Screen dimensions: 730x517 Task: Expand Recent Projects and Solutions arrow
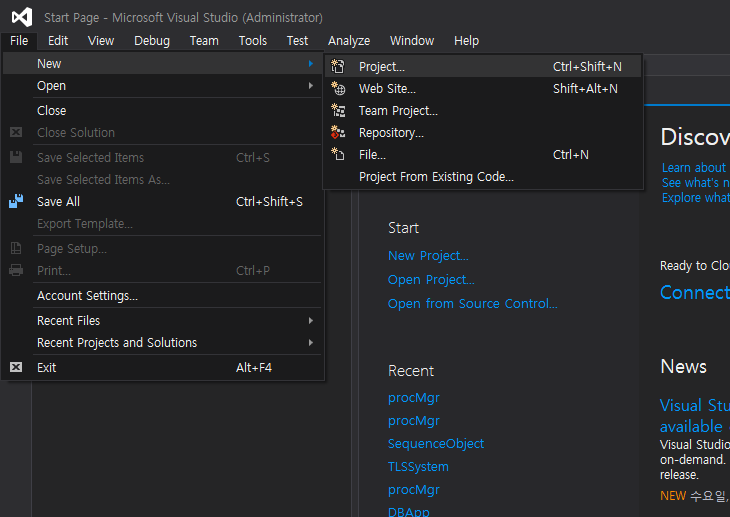[311, 342]
